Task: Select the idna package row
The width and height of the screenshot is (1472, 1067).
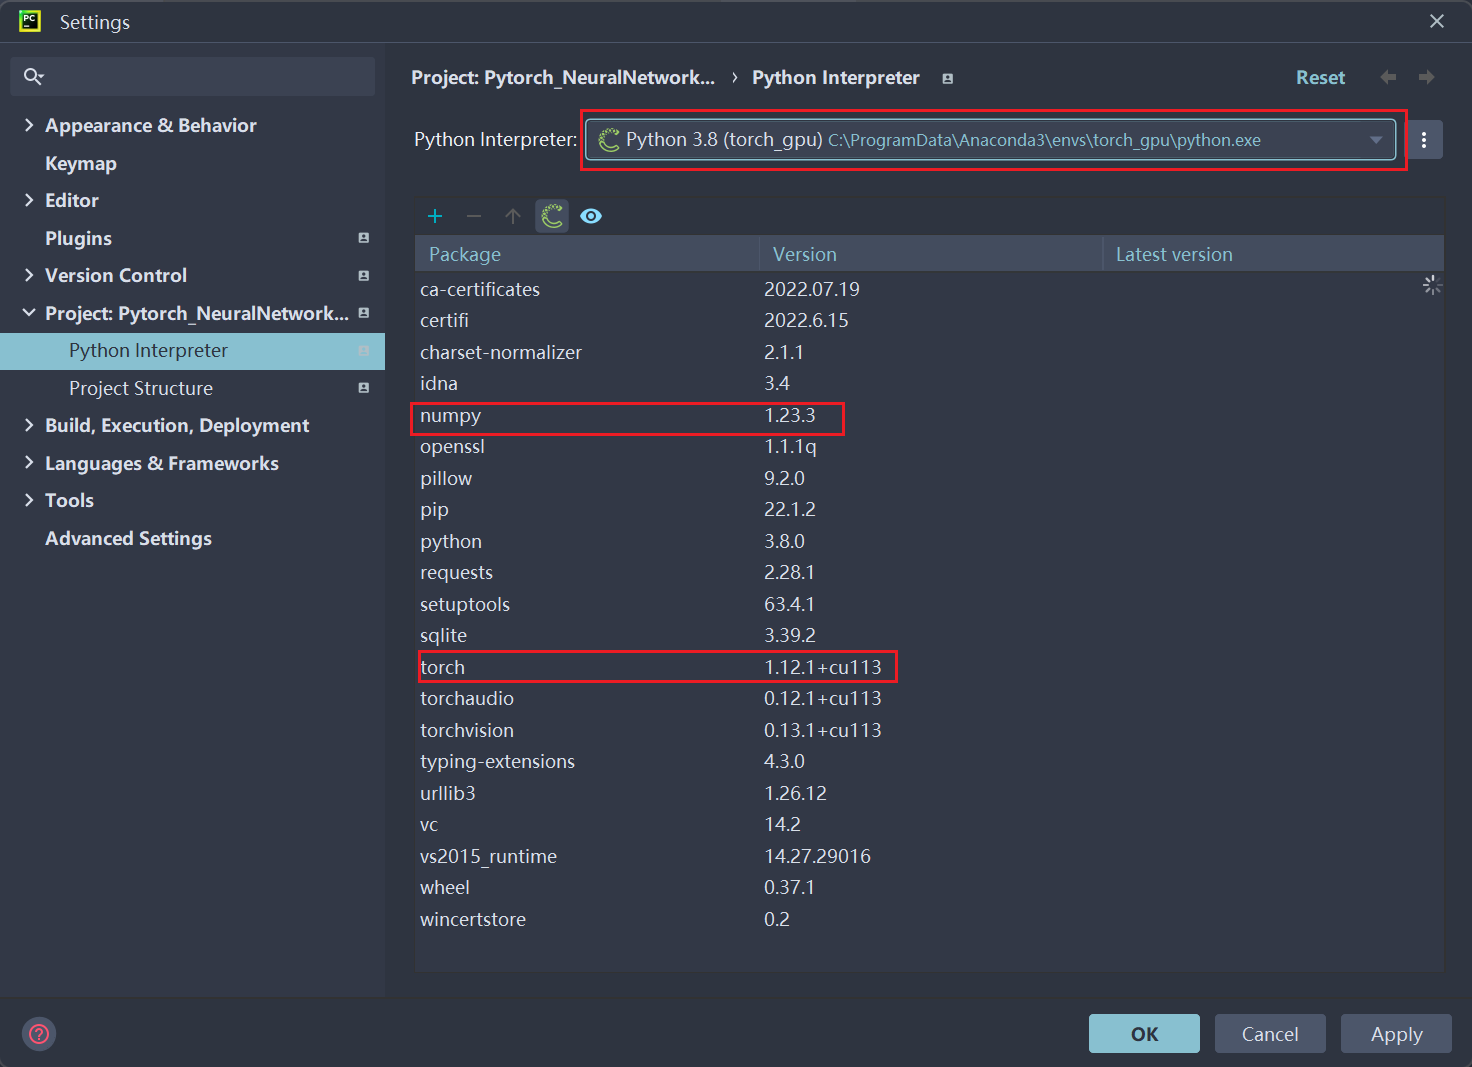Action: pyautogui.click(x=929, y=383)
